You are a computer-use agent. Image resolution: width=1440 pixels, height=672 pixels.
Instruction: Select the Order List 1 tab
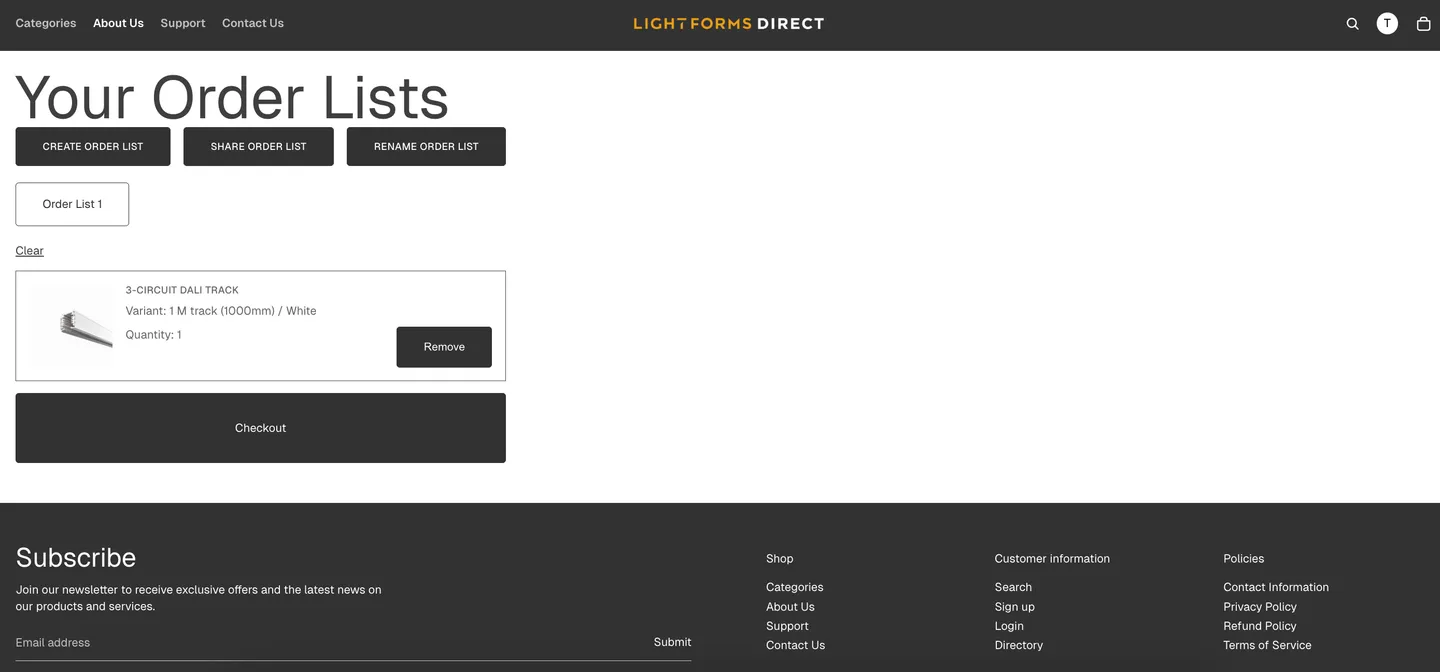(72, 204)
